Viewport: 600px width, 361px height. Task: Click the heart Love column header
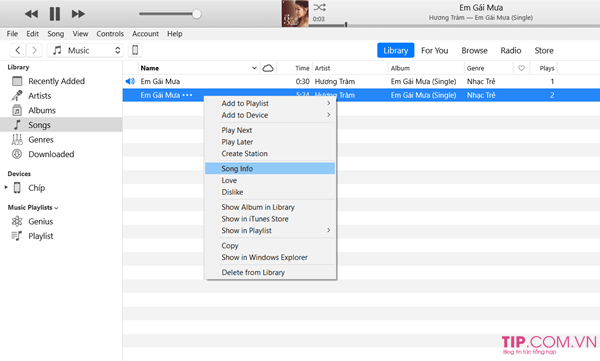coord(521,68)
